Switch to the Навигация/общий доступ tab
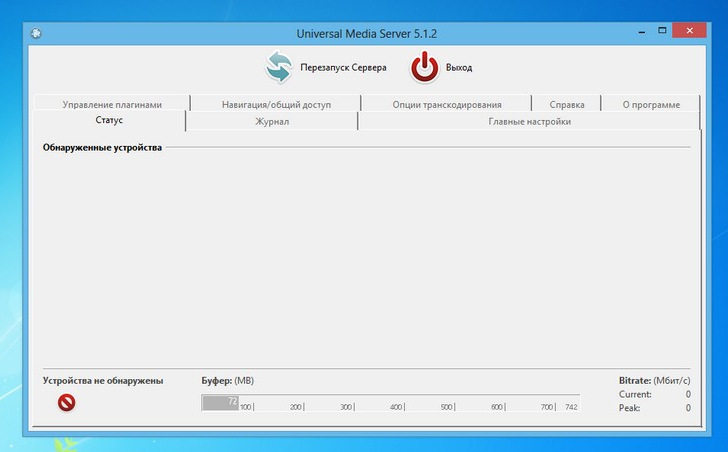This screenshot has width=728, height=452. (276, 104)
